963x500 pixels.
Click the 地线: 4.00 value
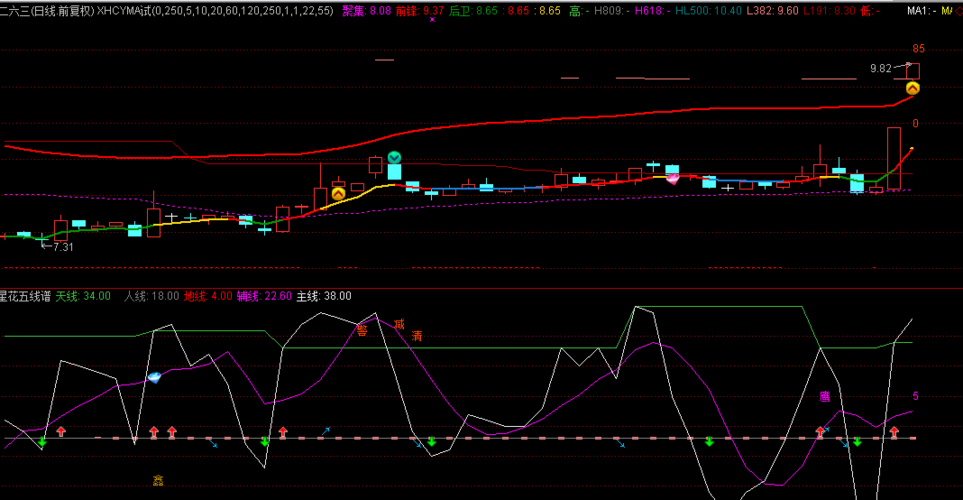point(208,296)
